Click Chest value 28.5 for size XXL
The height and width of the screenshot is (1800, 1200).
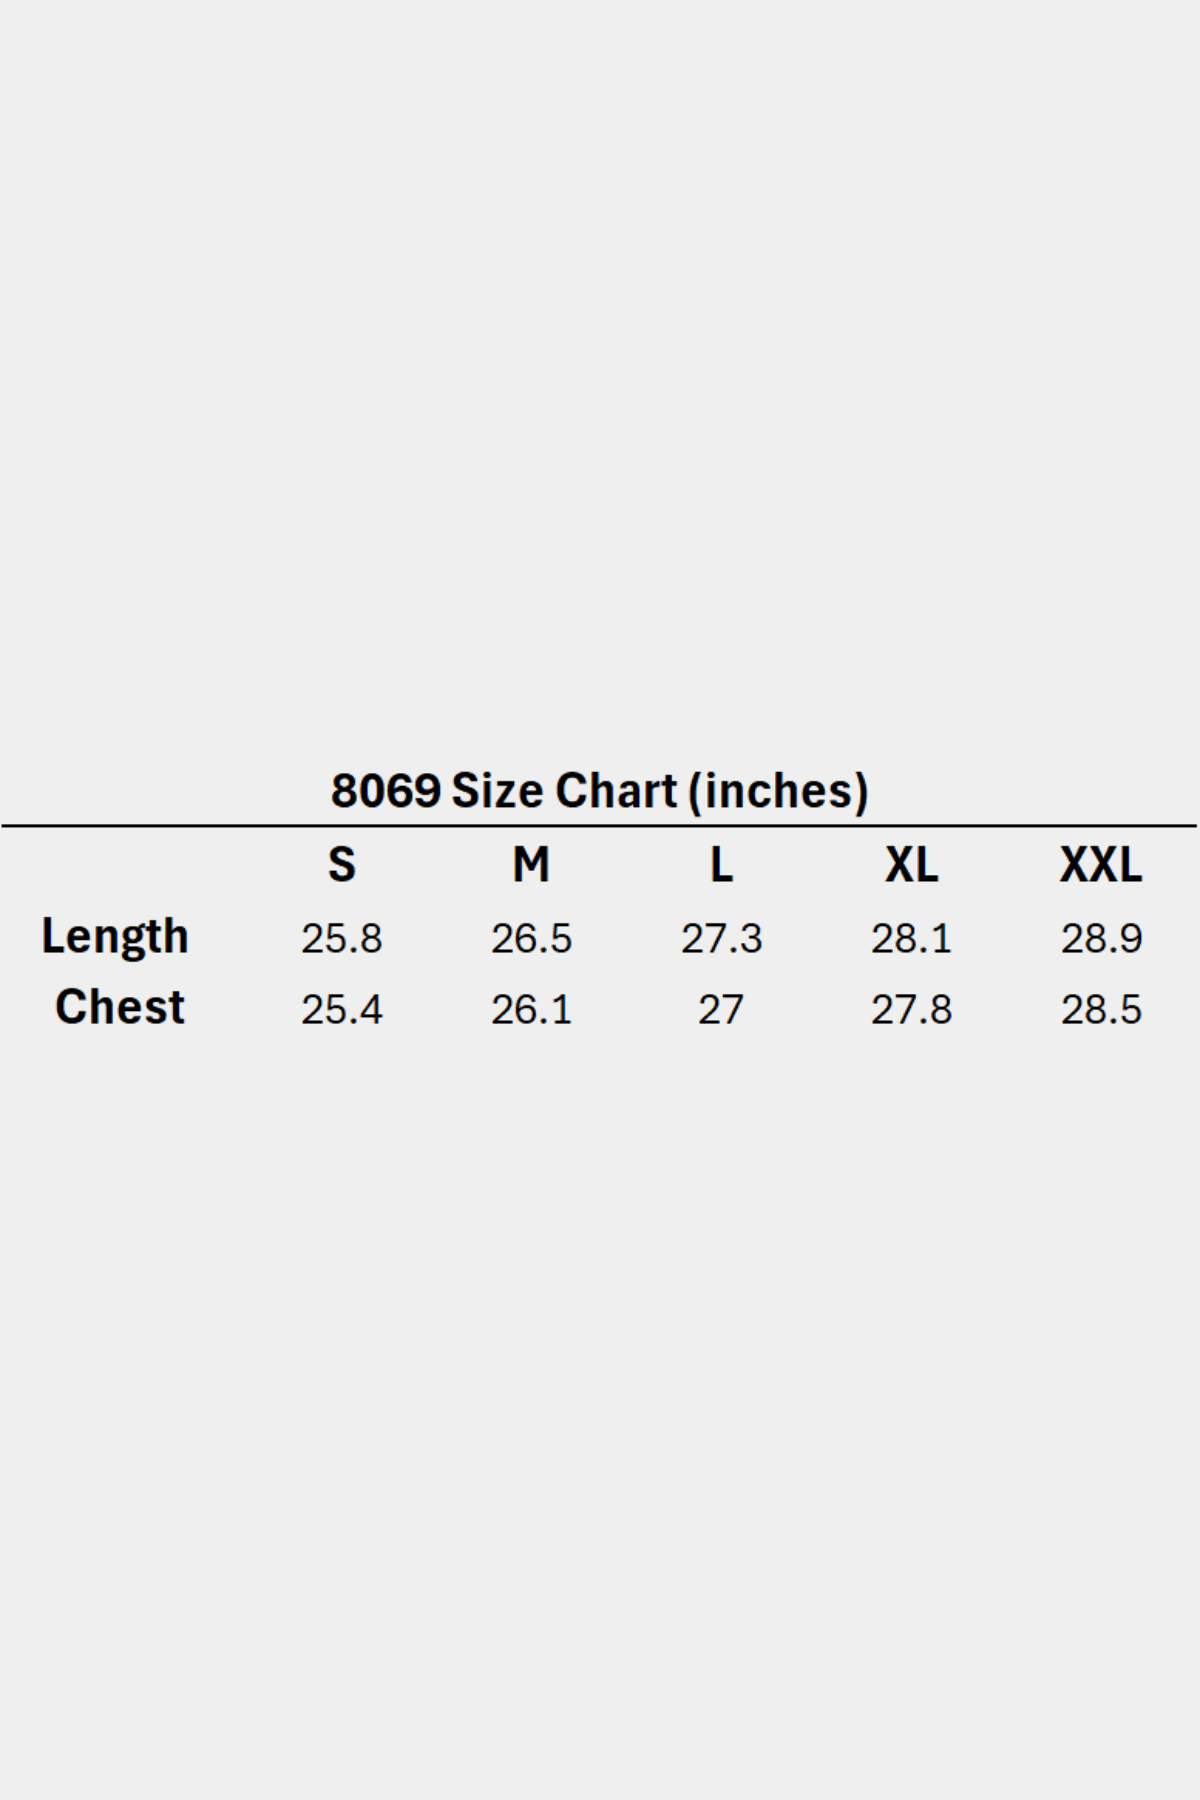tap(1101, 1010)
